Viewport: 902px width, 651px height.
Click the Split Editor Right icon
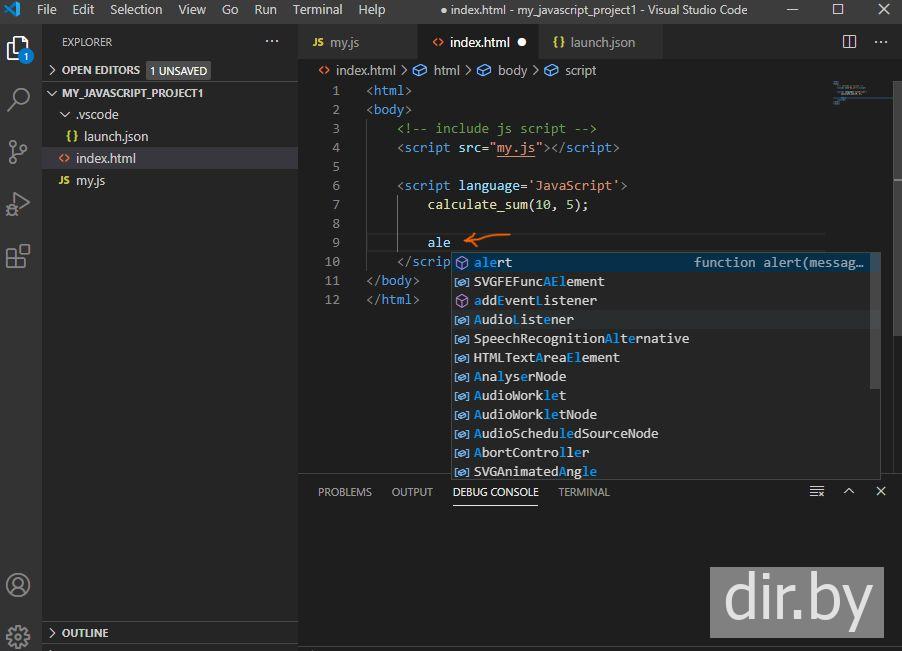point(849,42)
